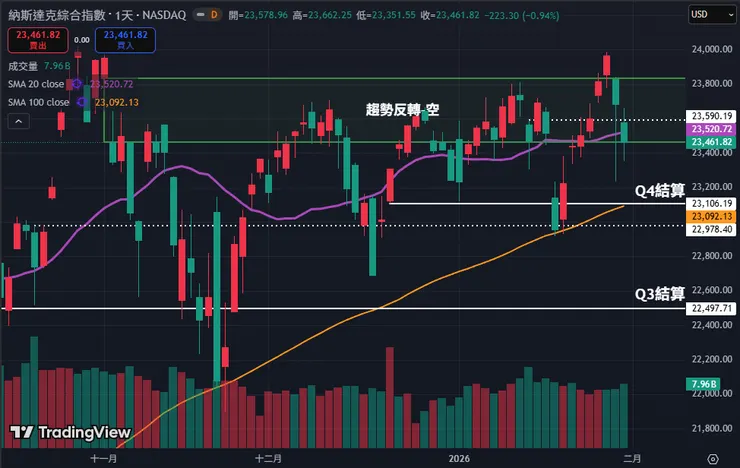Viewport: 740px width, 468px height.
Task: Click the 22,497.71 horizontal line price label
Action: tap(712, 309)
